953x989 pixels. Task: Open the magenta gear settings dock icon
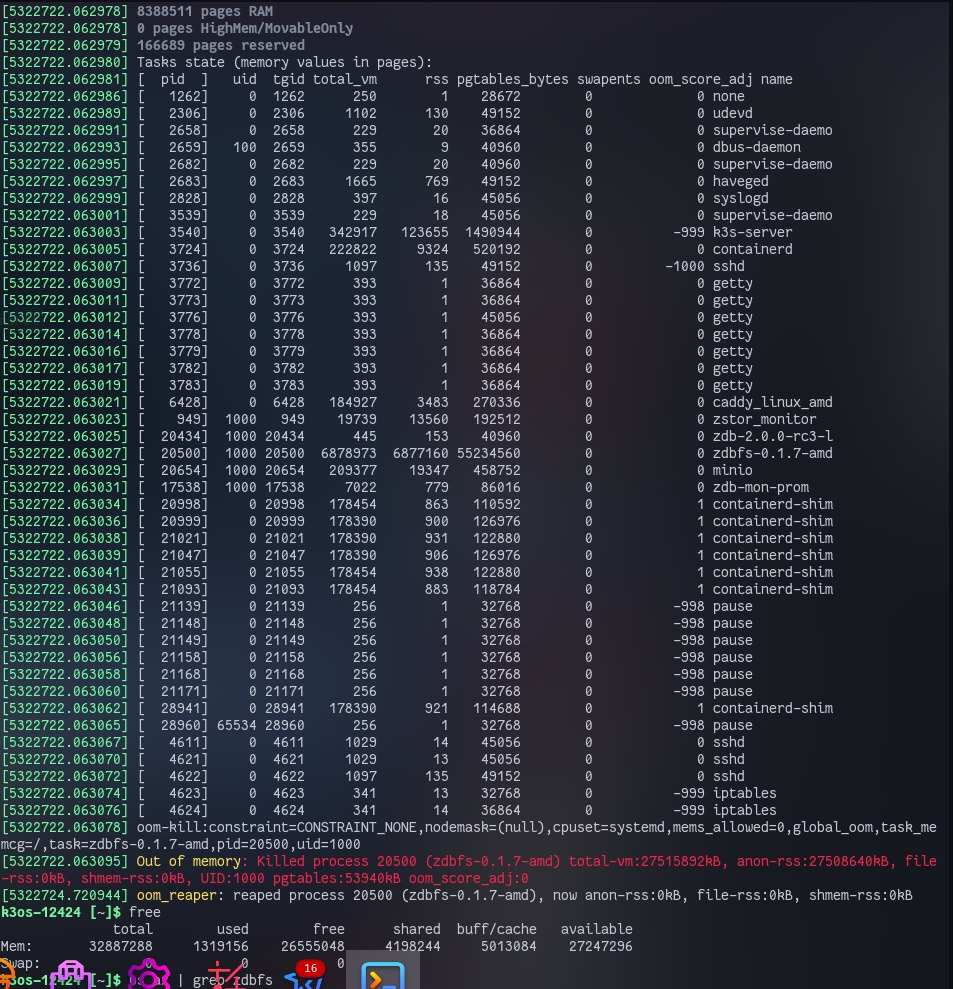tap(149, 974)
